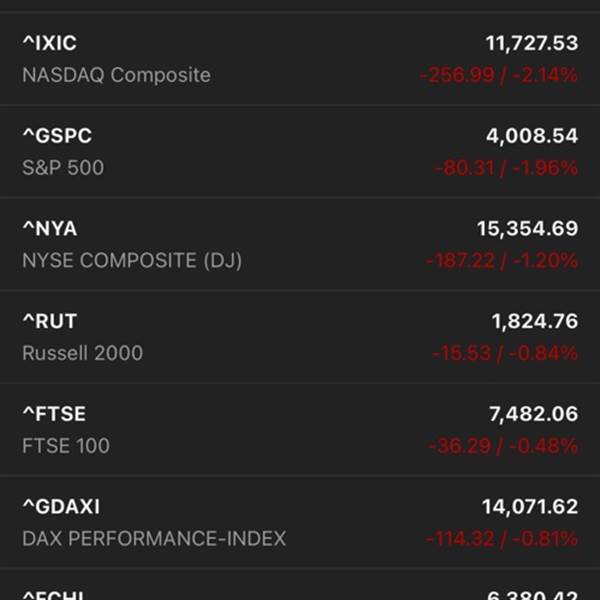Tap the -36.29 / -0.48% change value

(503, 446)
